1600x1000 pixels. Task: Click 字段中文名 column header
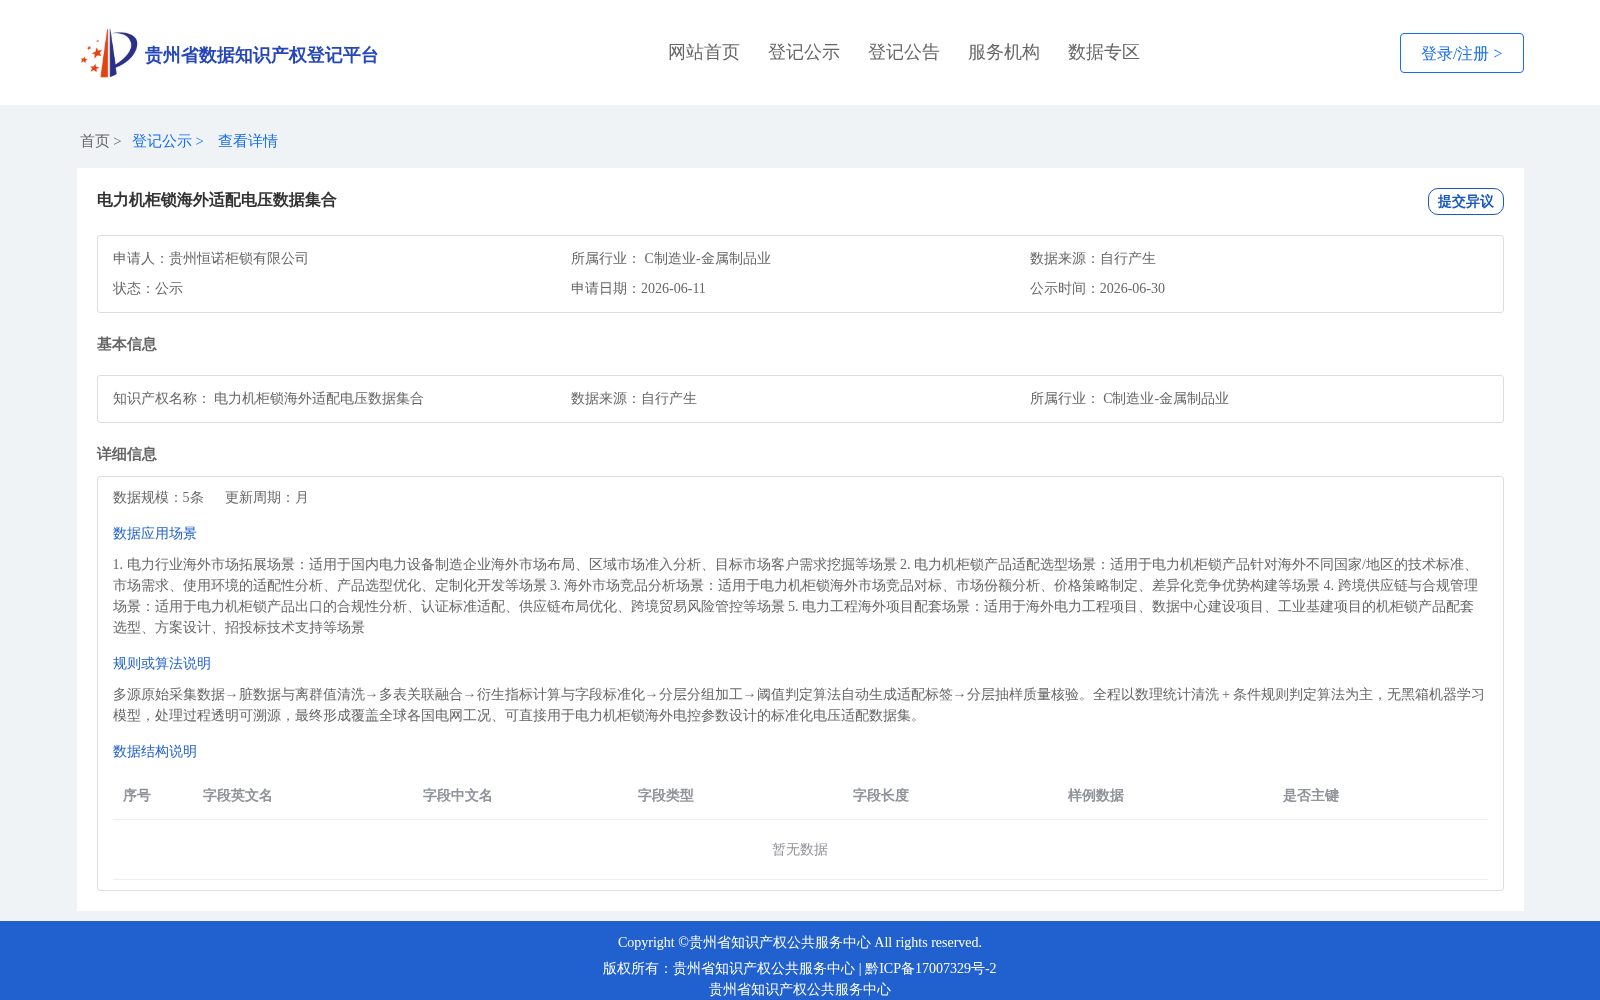458,795
